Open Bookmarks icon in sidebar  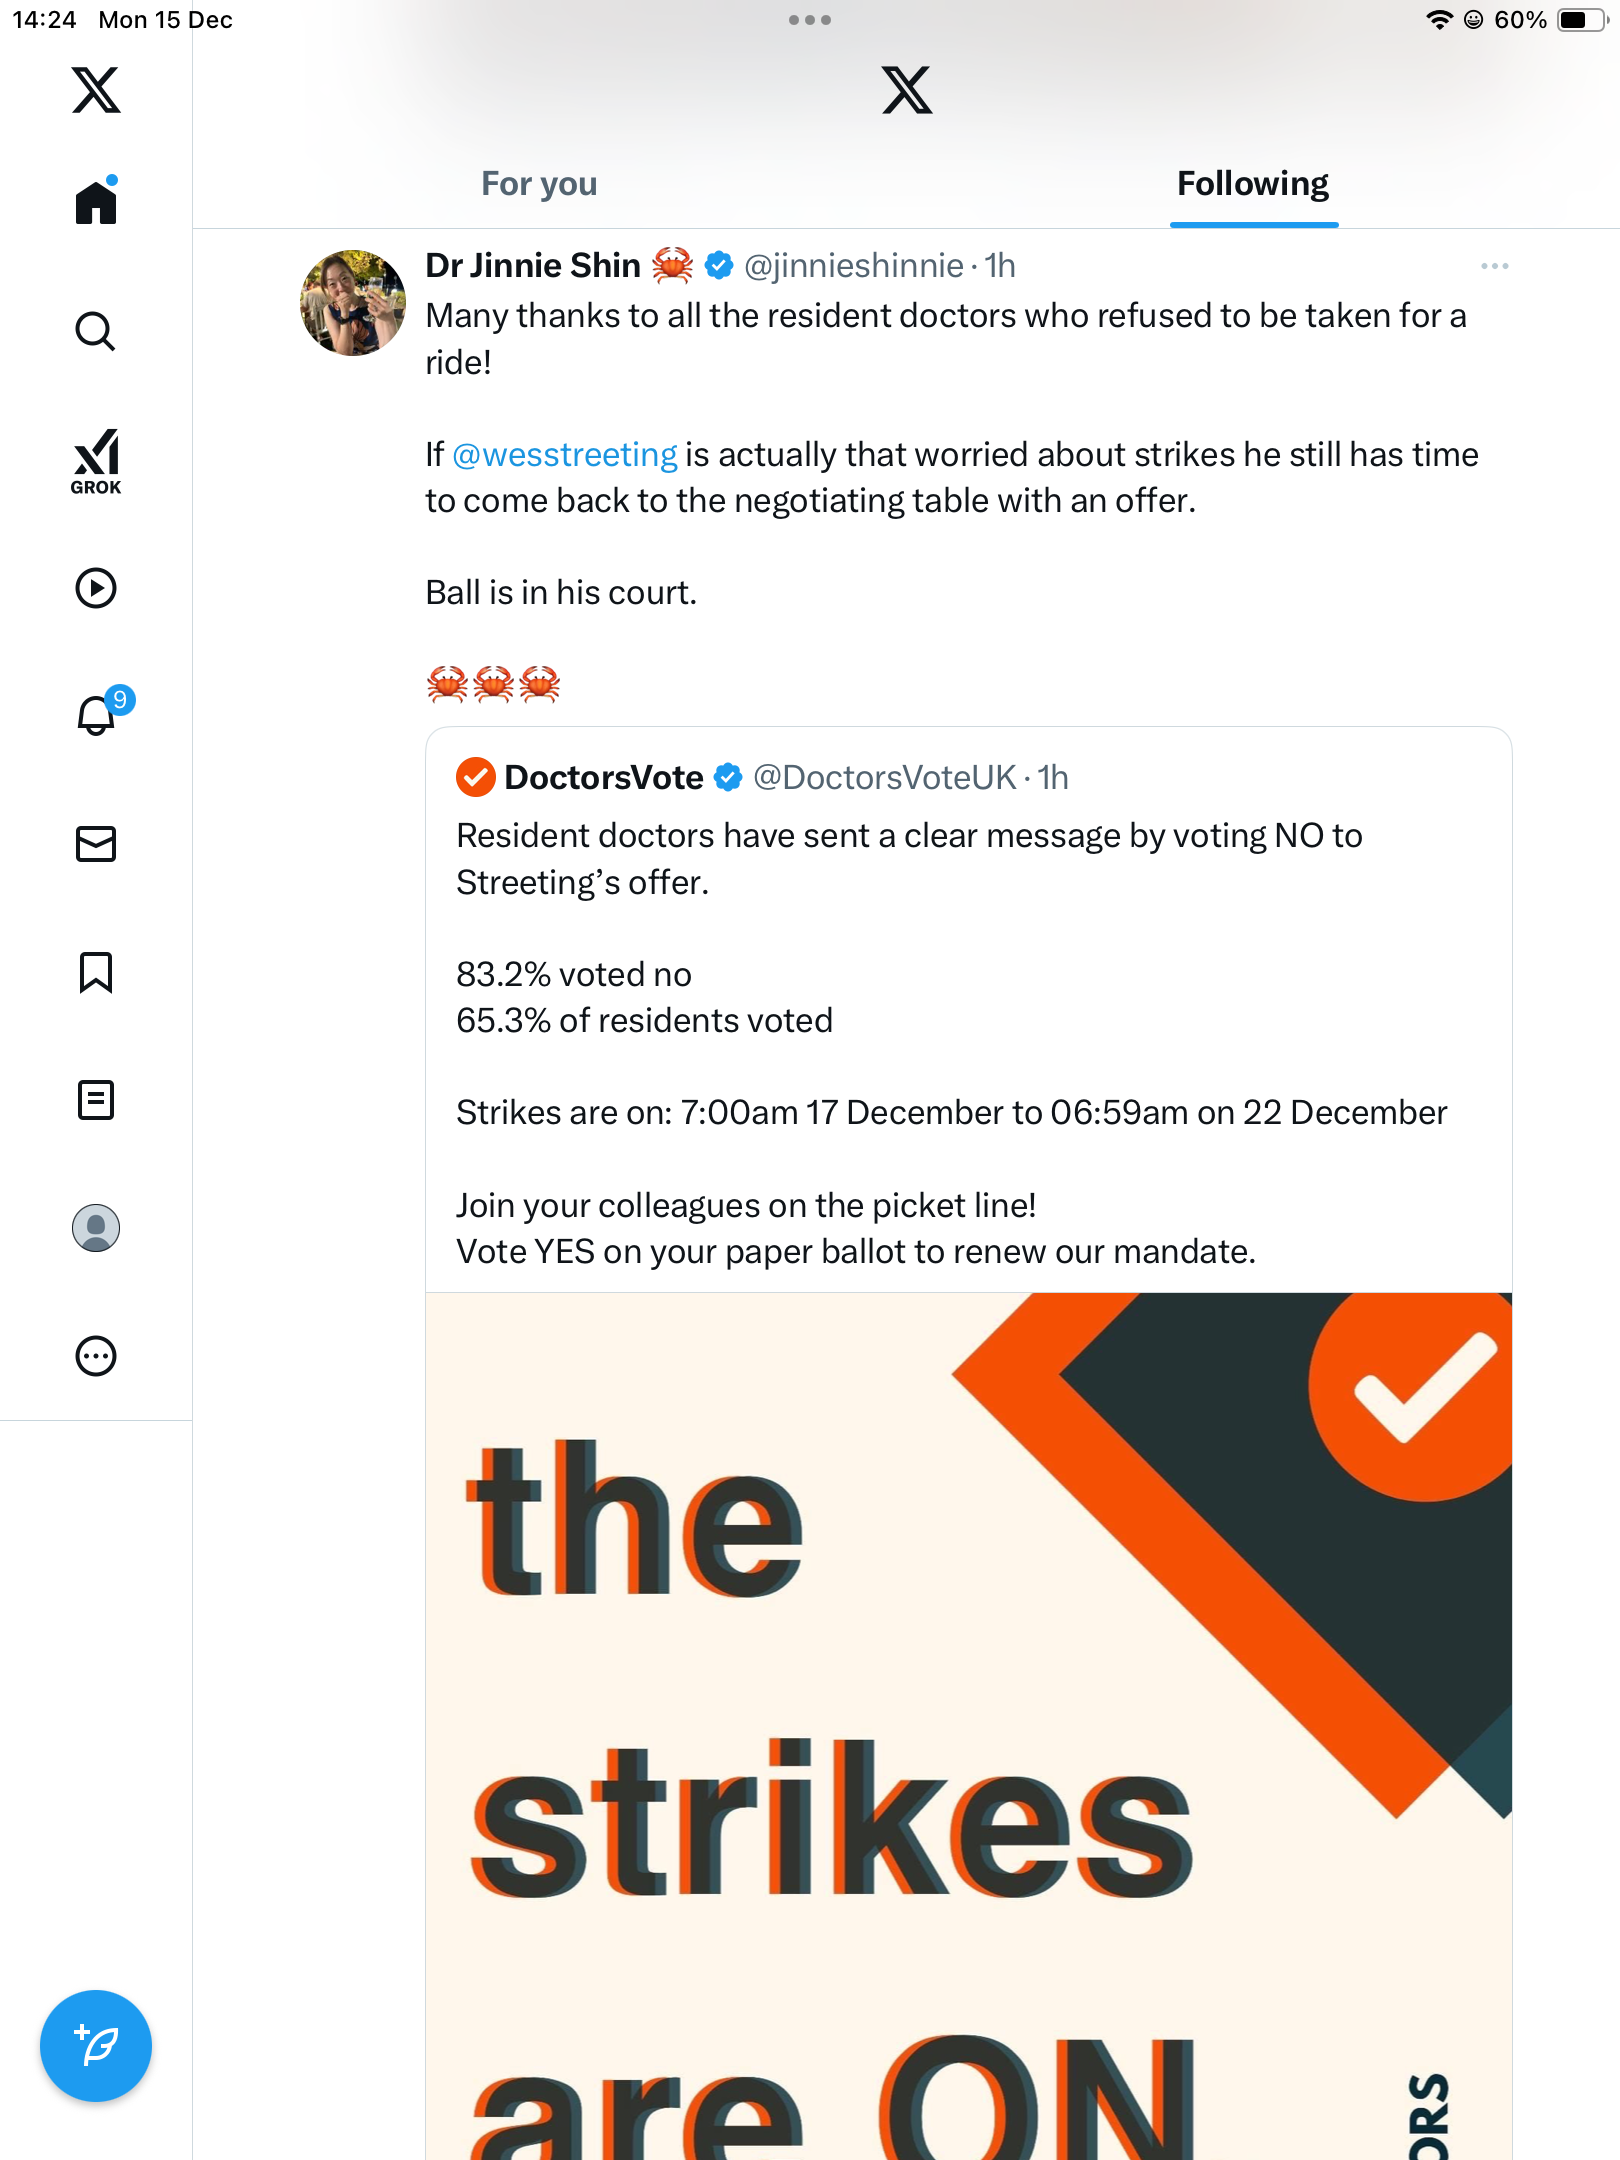(x=96, y=972)
